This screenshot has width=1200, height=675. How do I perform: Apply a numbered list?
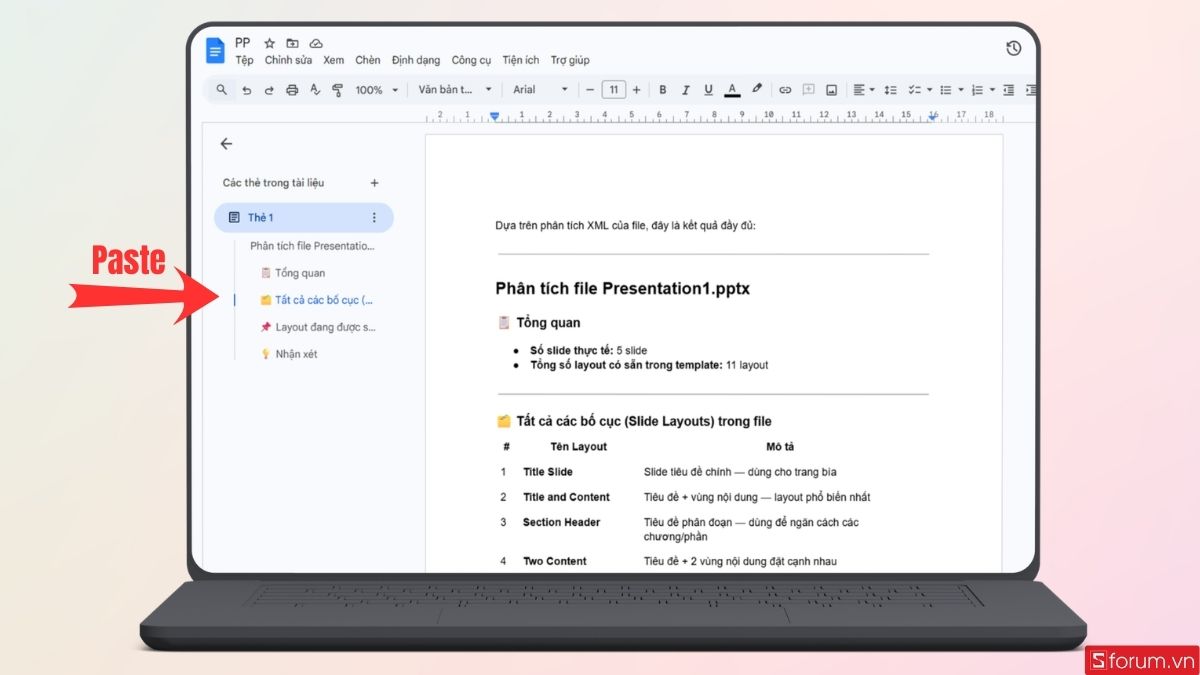(x=977, y=90)
